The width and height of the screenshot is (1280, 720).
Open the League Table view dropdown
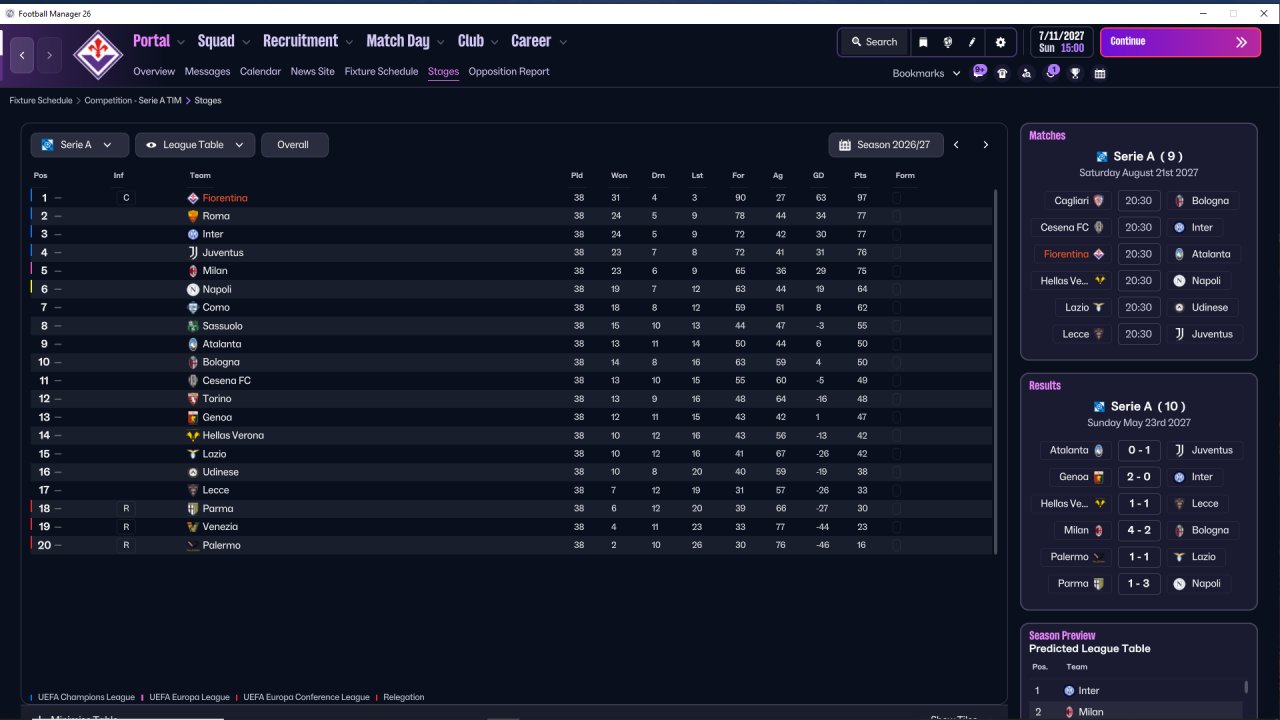[x=195, y=145]
